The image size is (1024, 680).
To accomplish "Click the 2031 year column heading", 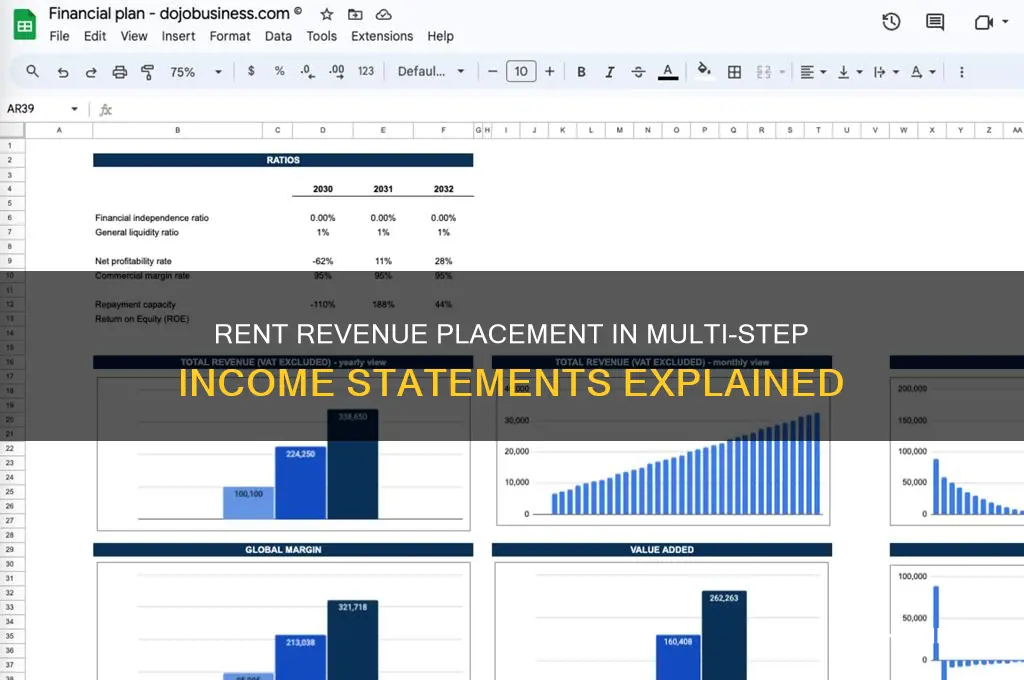I will [383, 189].
